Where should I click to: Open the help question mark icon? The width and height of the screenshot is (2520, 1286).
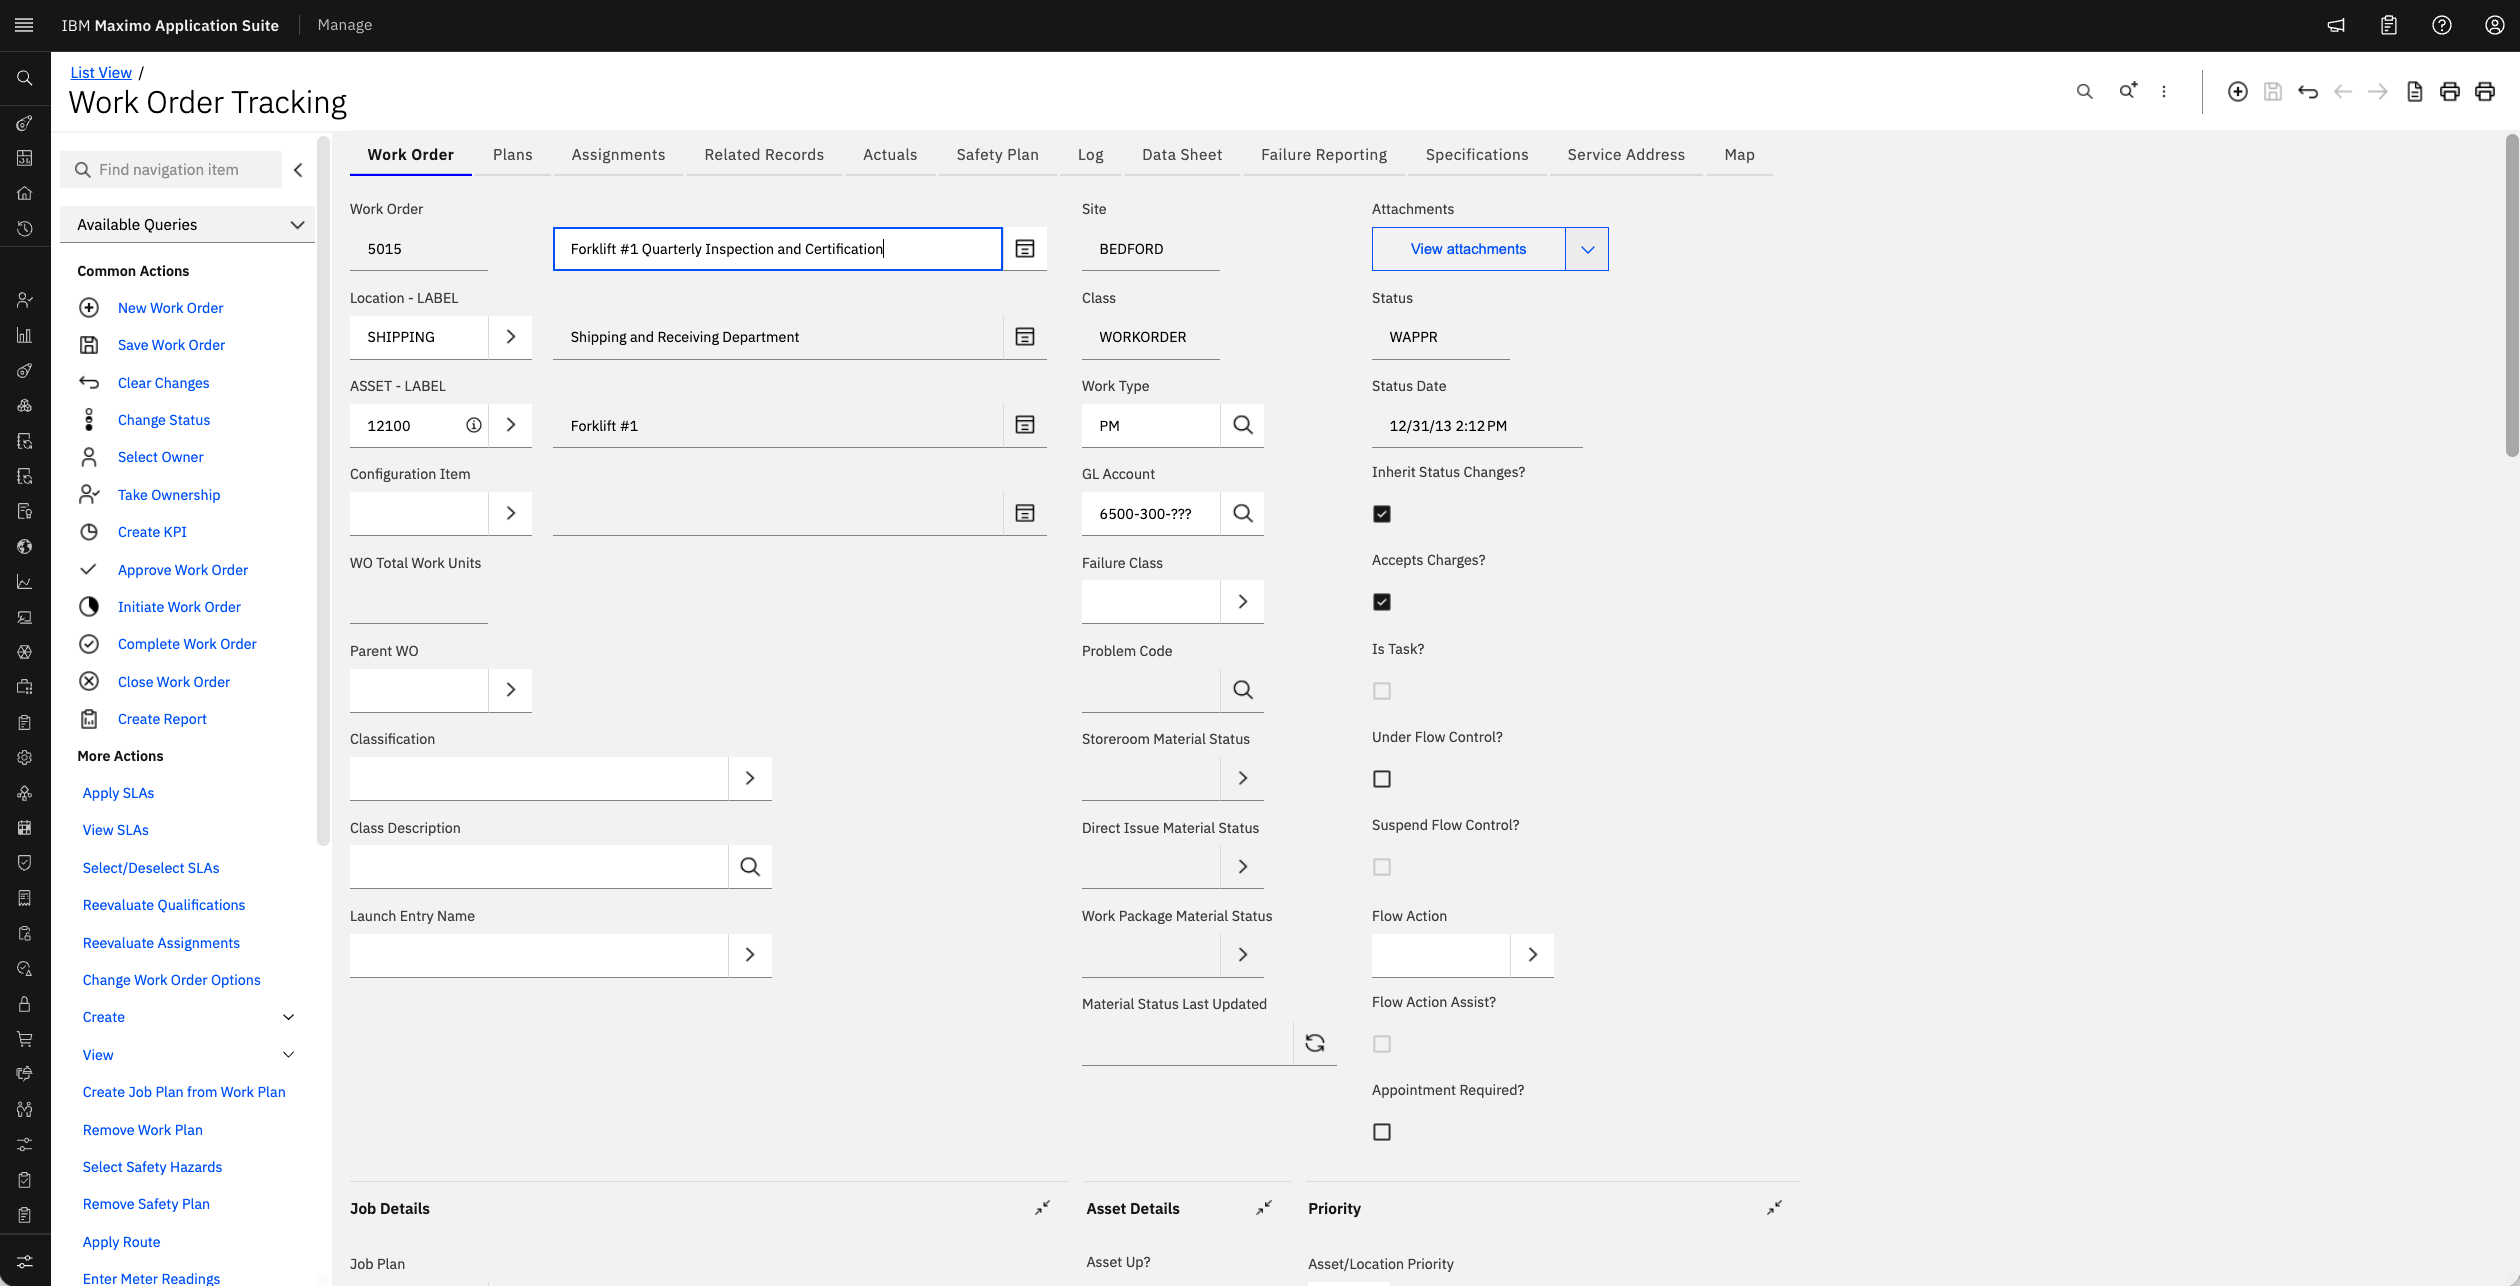click(x=2441, y=25)
